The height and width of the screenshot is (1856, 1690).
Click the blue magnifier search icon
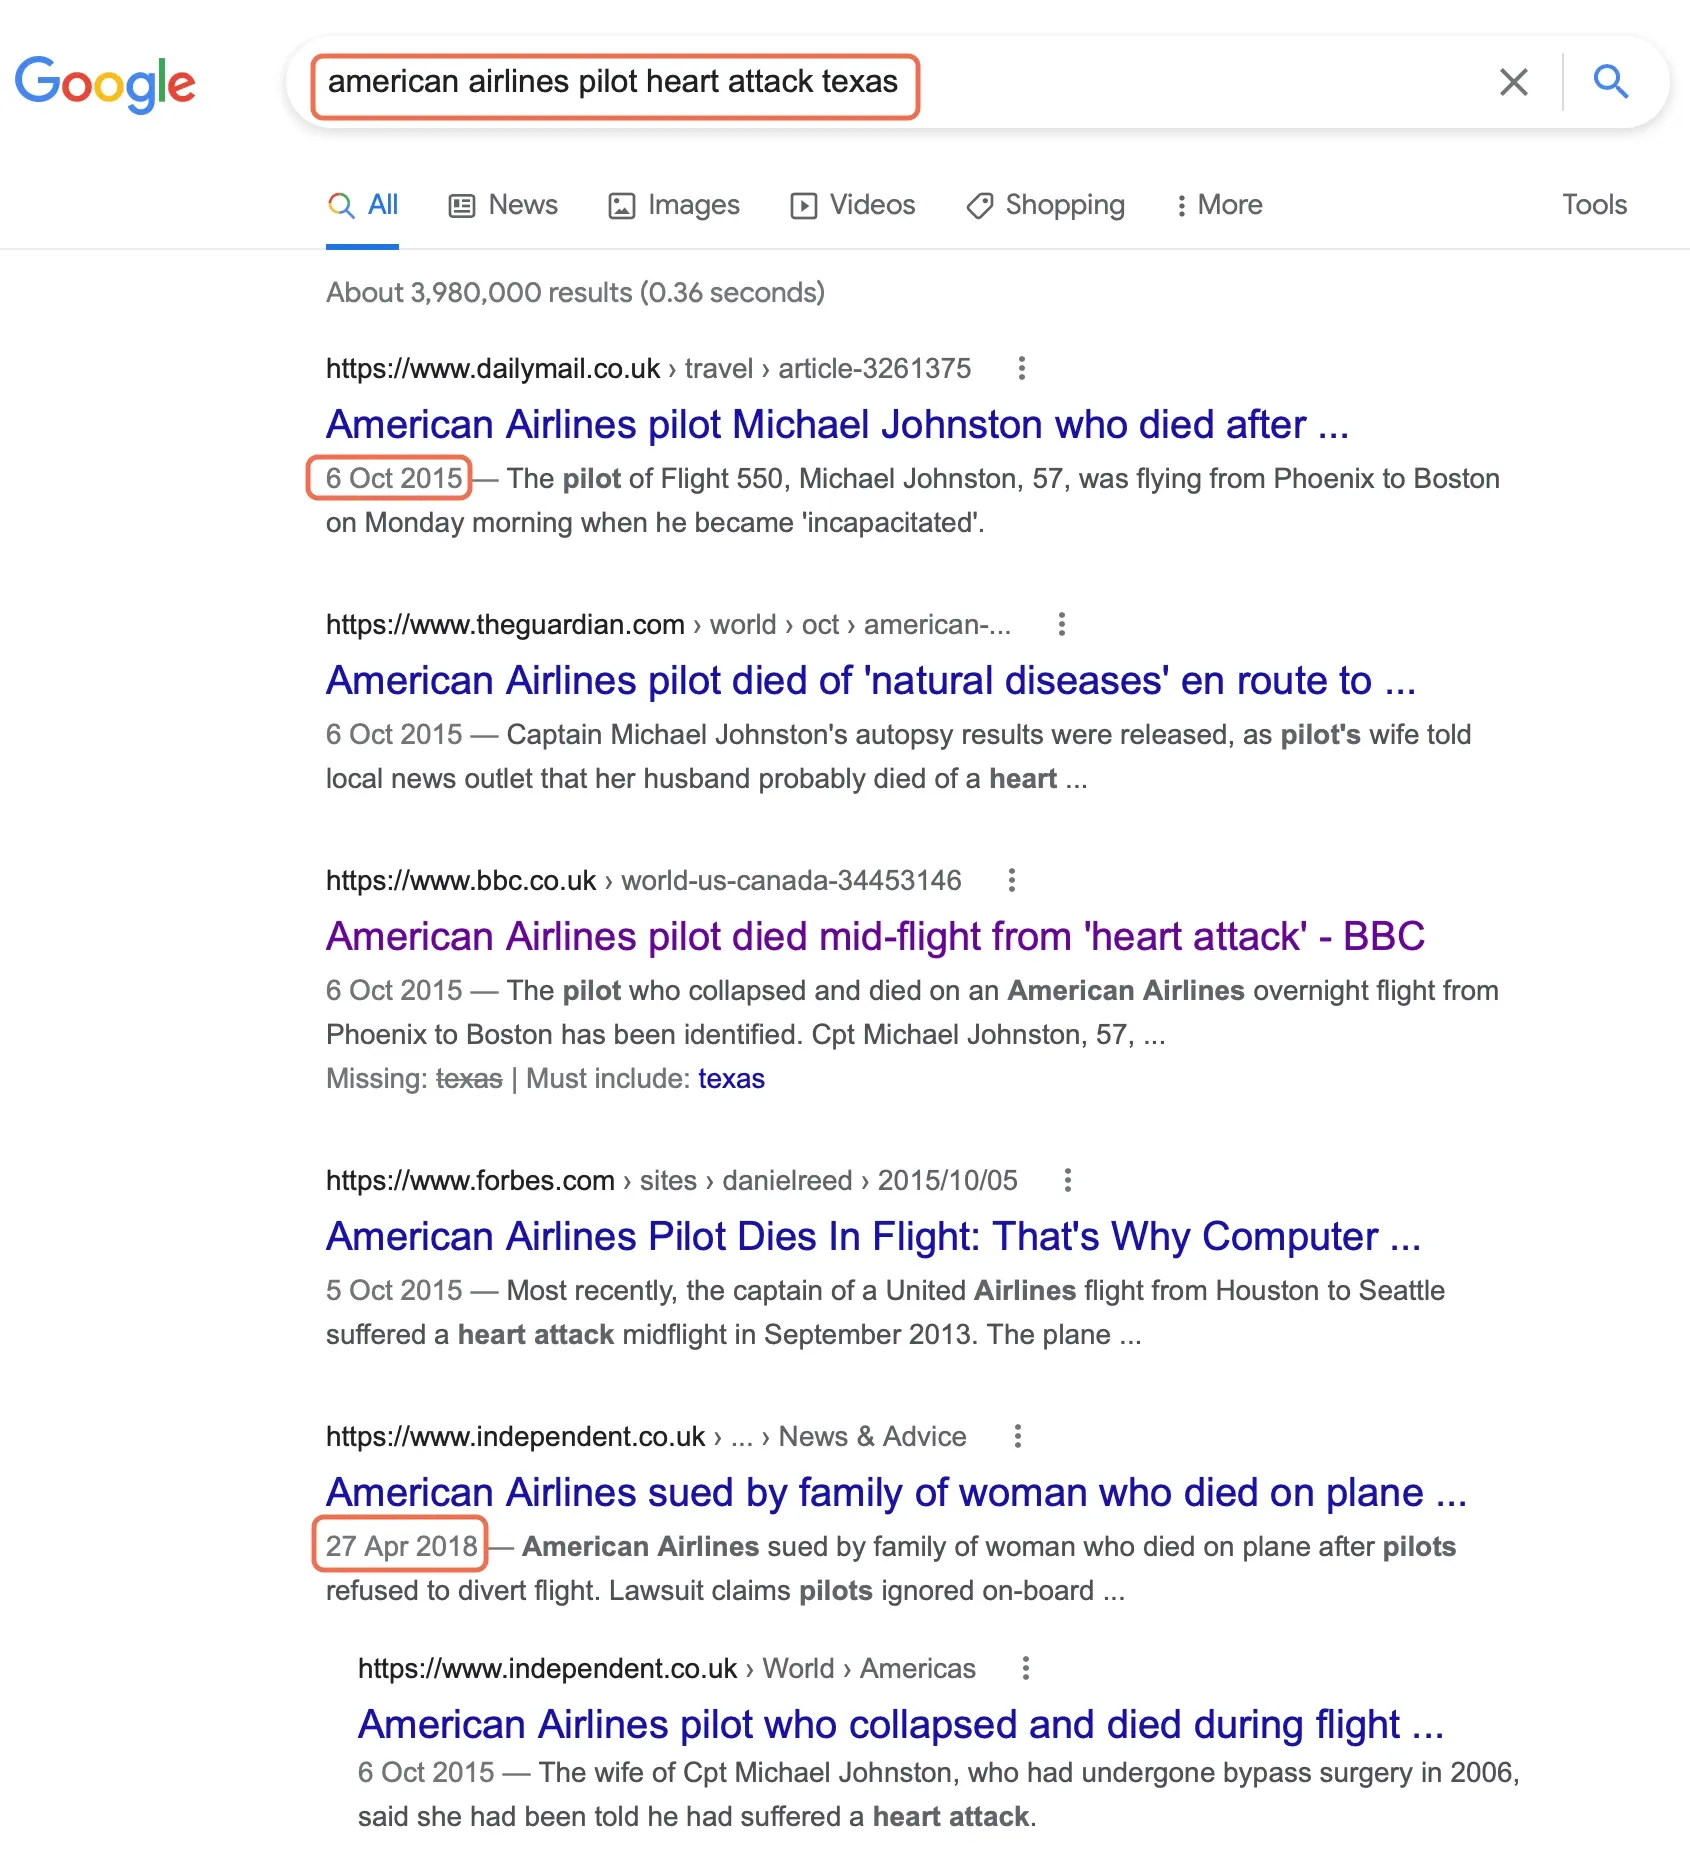pyautogui.click(x=1610, y=83)
